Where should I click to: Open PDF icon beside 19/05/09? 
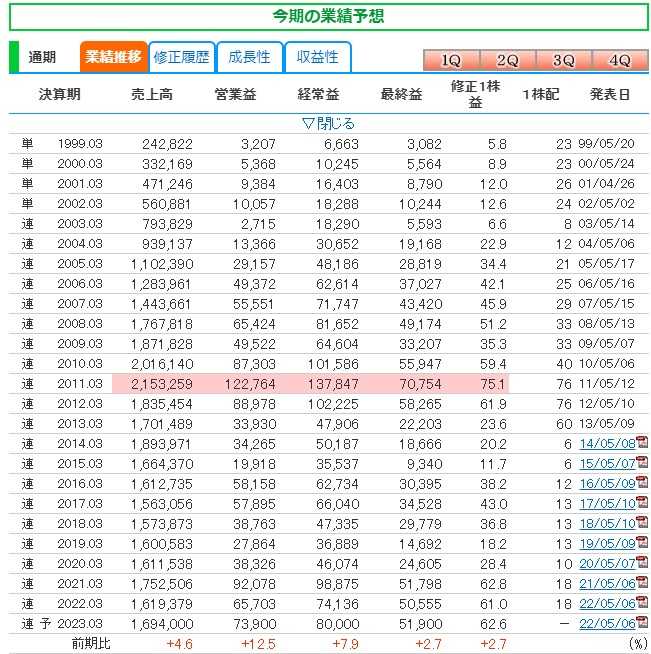click(642, 542)
